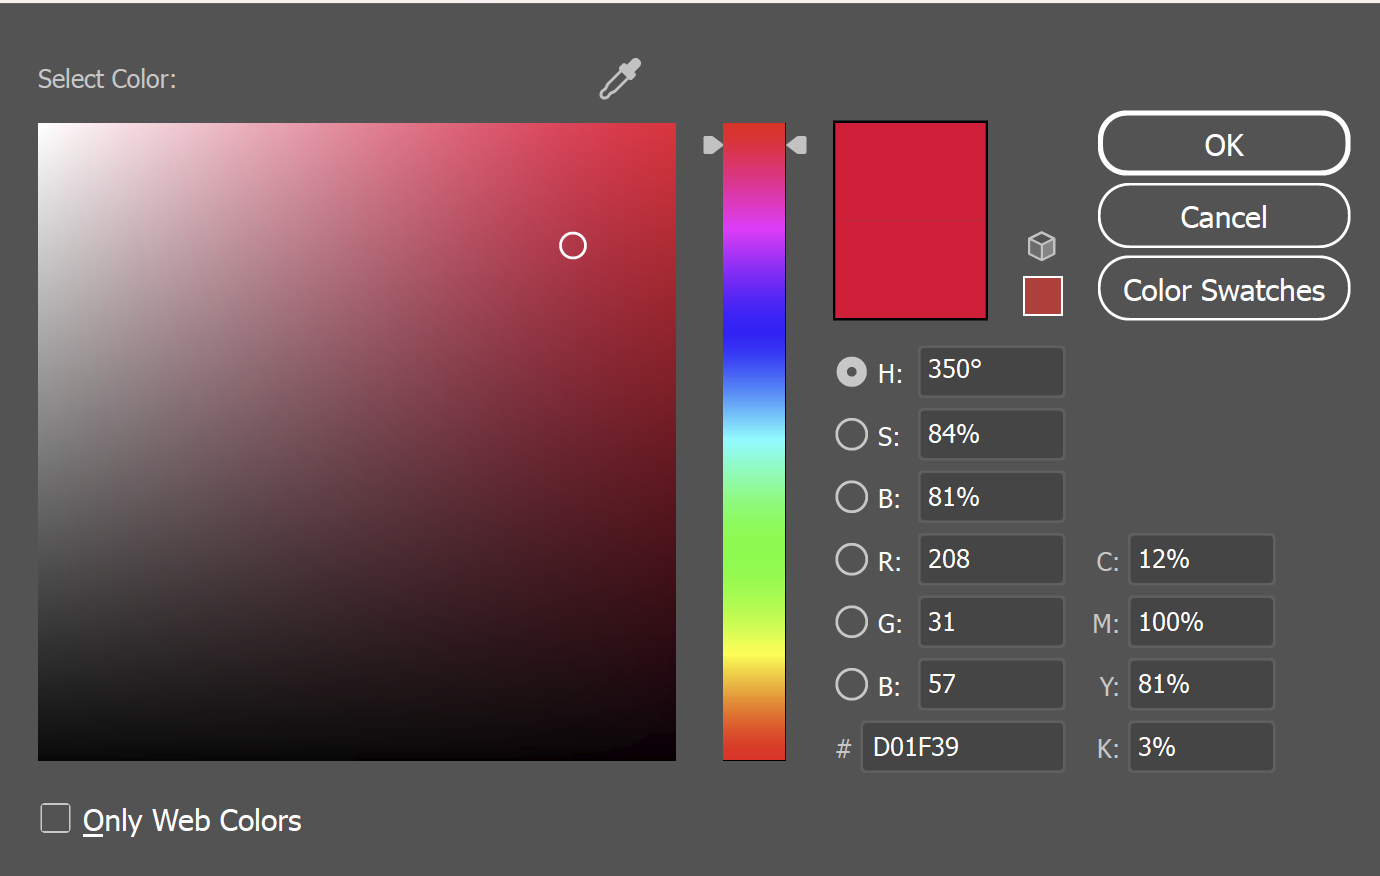
Task: Click the hex field D01F39
Action: [962, 747]
